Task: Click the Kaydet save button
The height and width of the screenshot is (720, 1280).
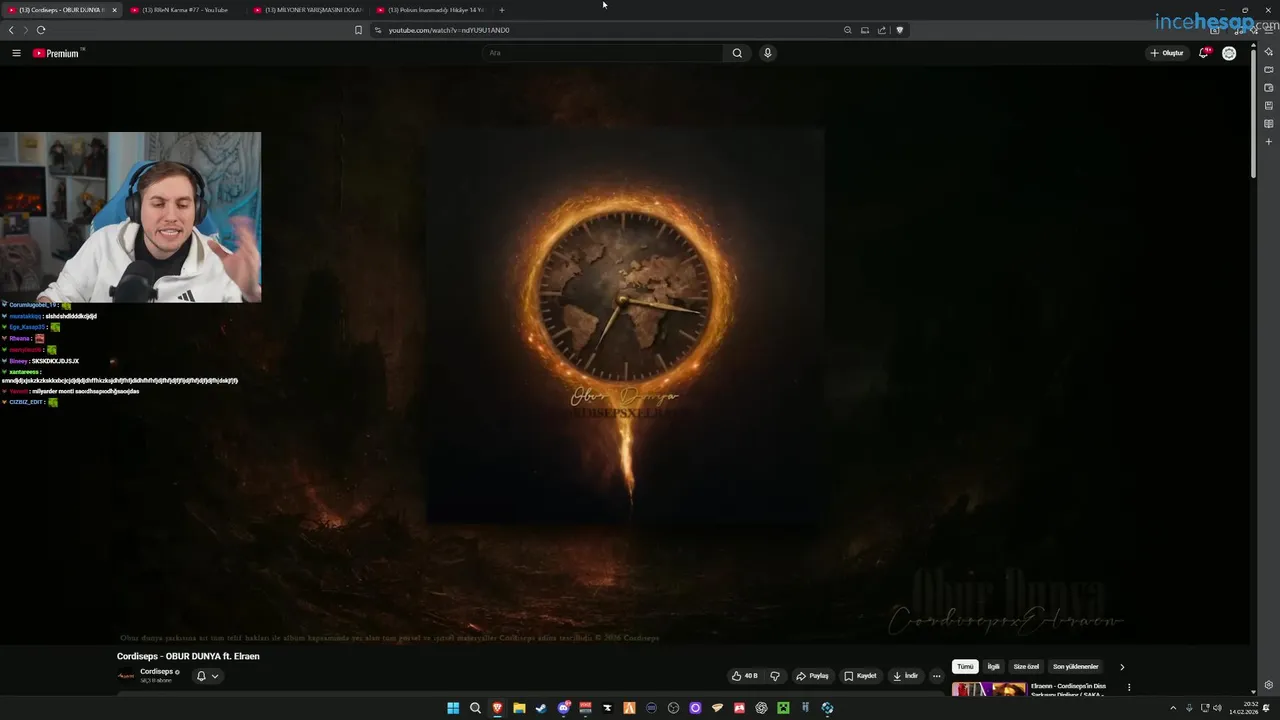Action: click(x=860, y=676)
